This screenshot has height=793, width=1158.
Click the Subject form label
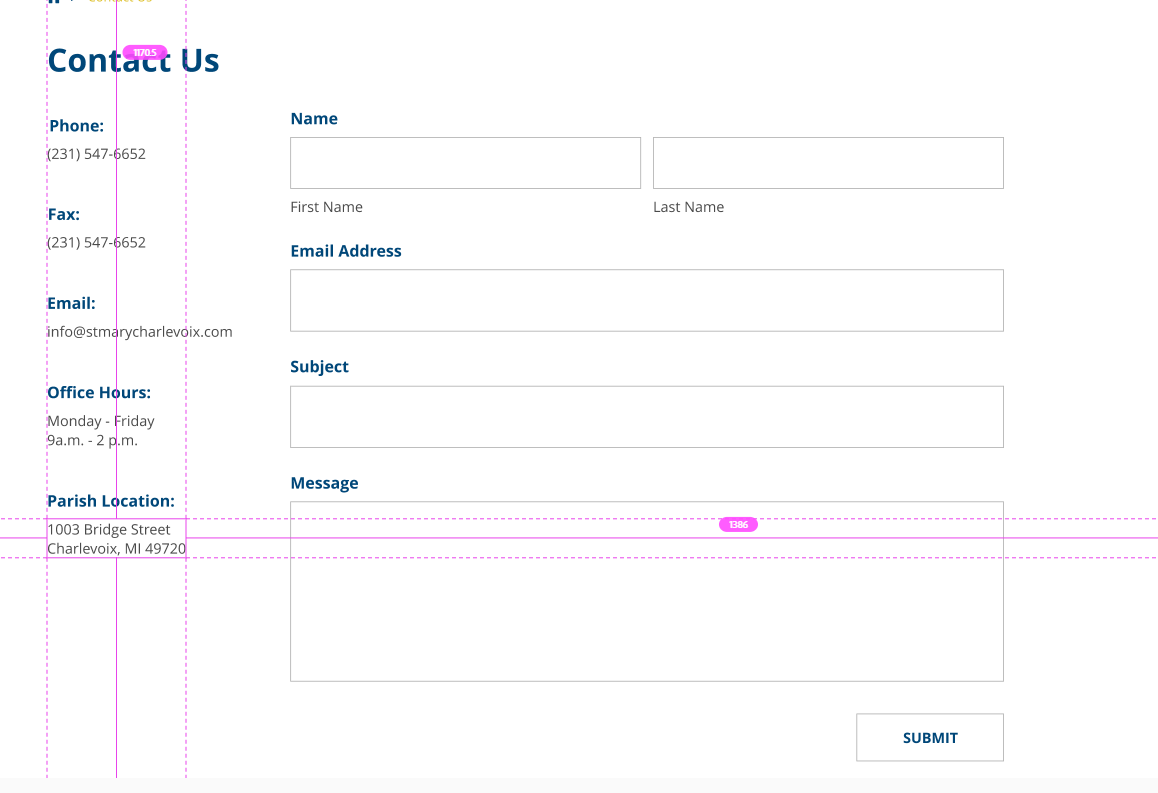coord(319,367)
